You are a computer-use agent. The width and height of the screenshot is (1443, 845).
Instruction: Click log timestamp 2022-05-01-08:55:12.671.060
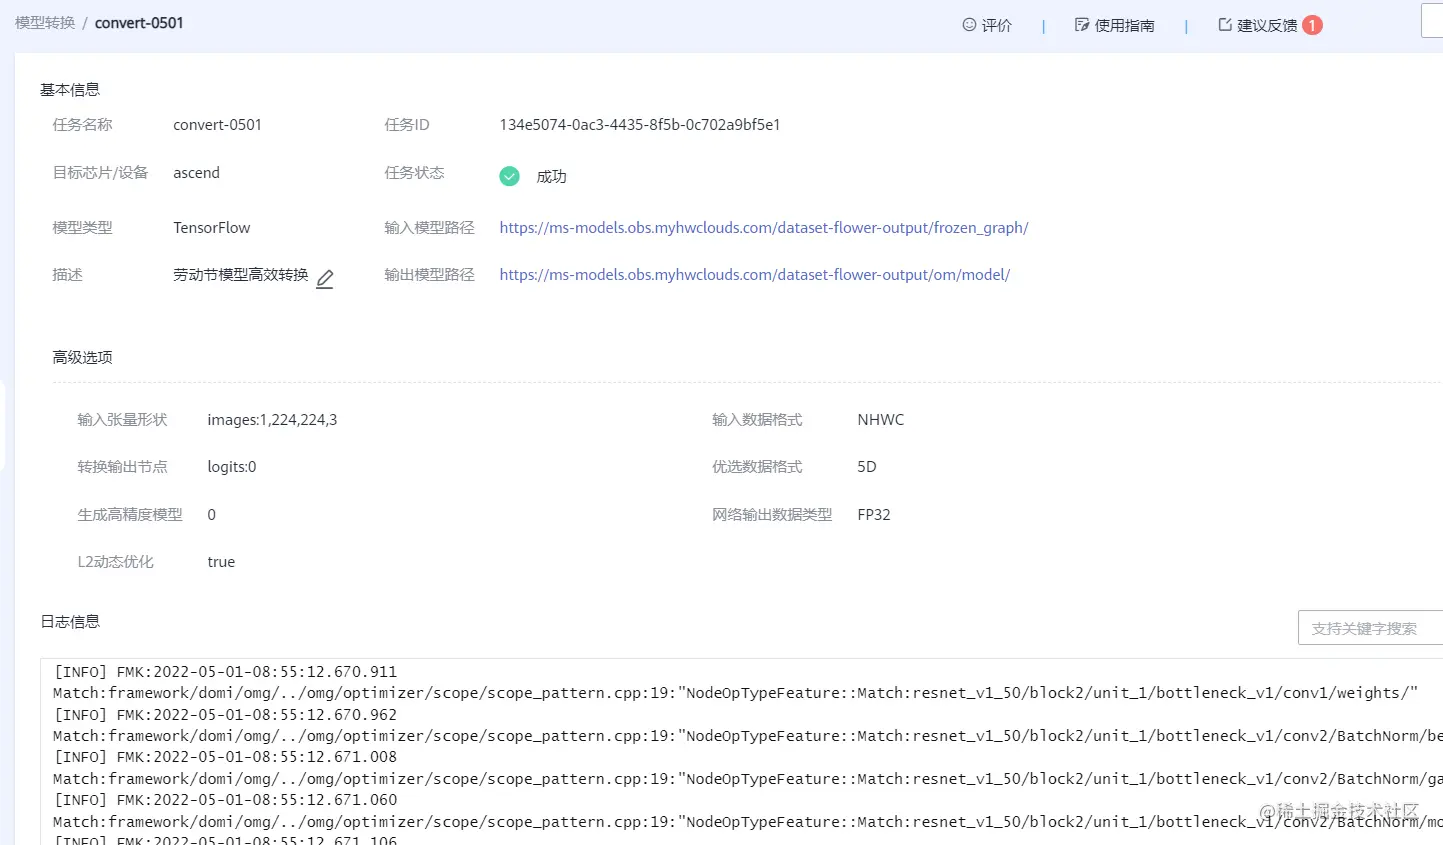pos(275,800)
